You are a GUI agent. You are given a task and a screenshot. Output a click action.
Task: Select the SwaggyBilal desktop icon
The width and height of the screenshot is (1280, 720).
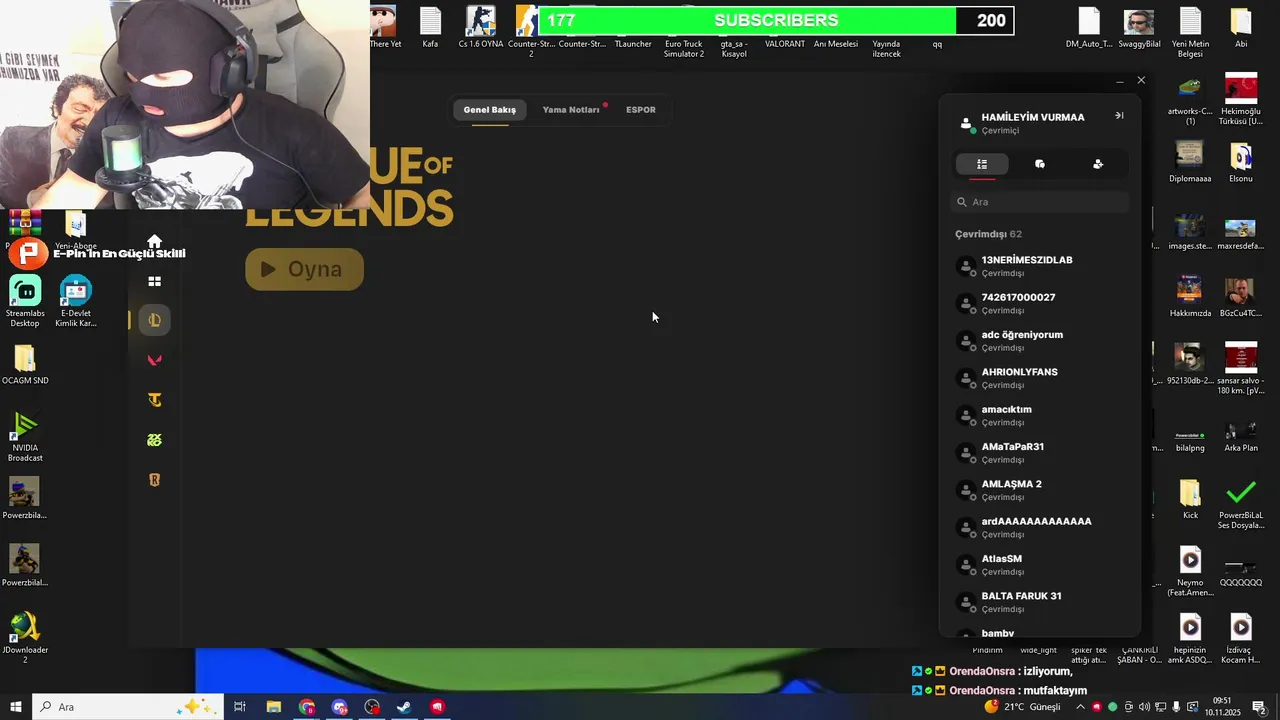point(1139,28)
